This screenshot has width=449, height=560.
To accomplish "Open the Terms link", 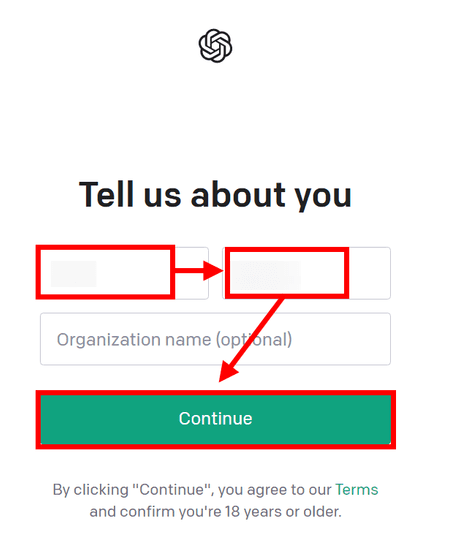I will [356, 490].
